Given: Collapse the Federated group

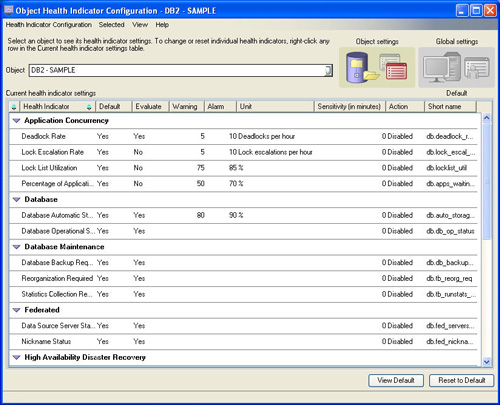Looking at the screenshot, I should [16, 310].
